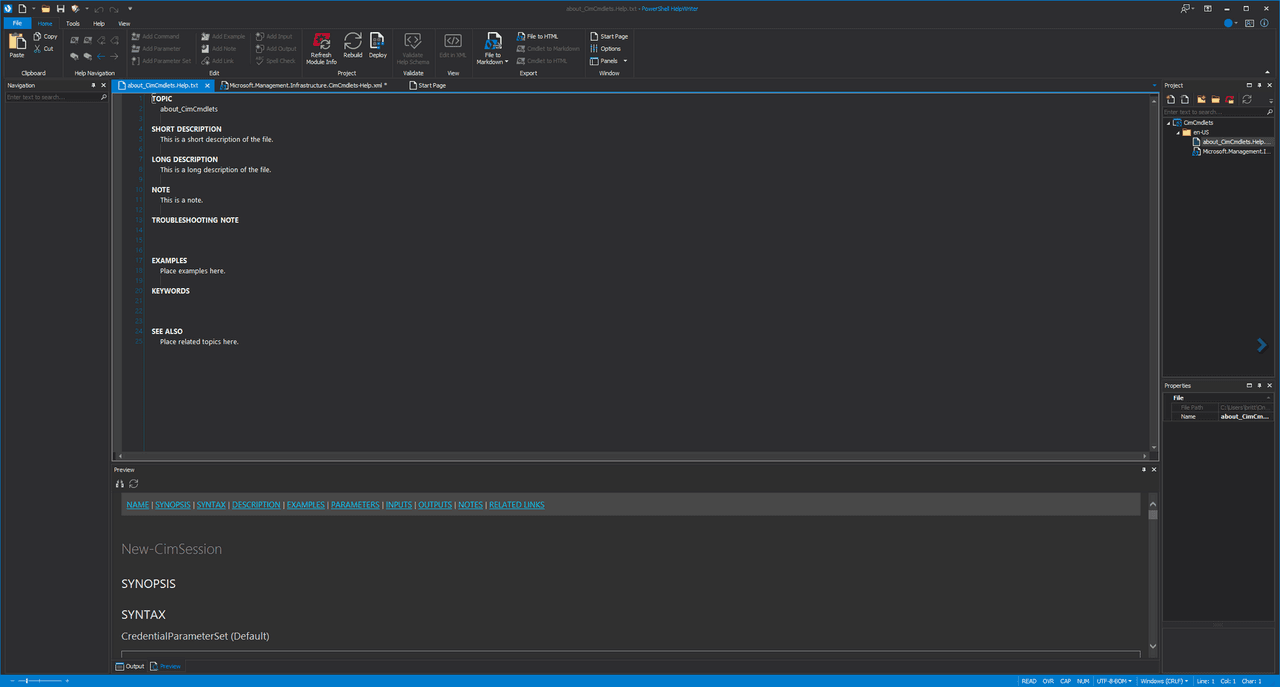
Task: Click the Cut button in the ribbon
Action: (44, 48)
